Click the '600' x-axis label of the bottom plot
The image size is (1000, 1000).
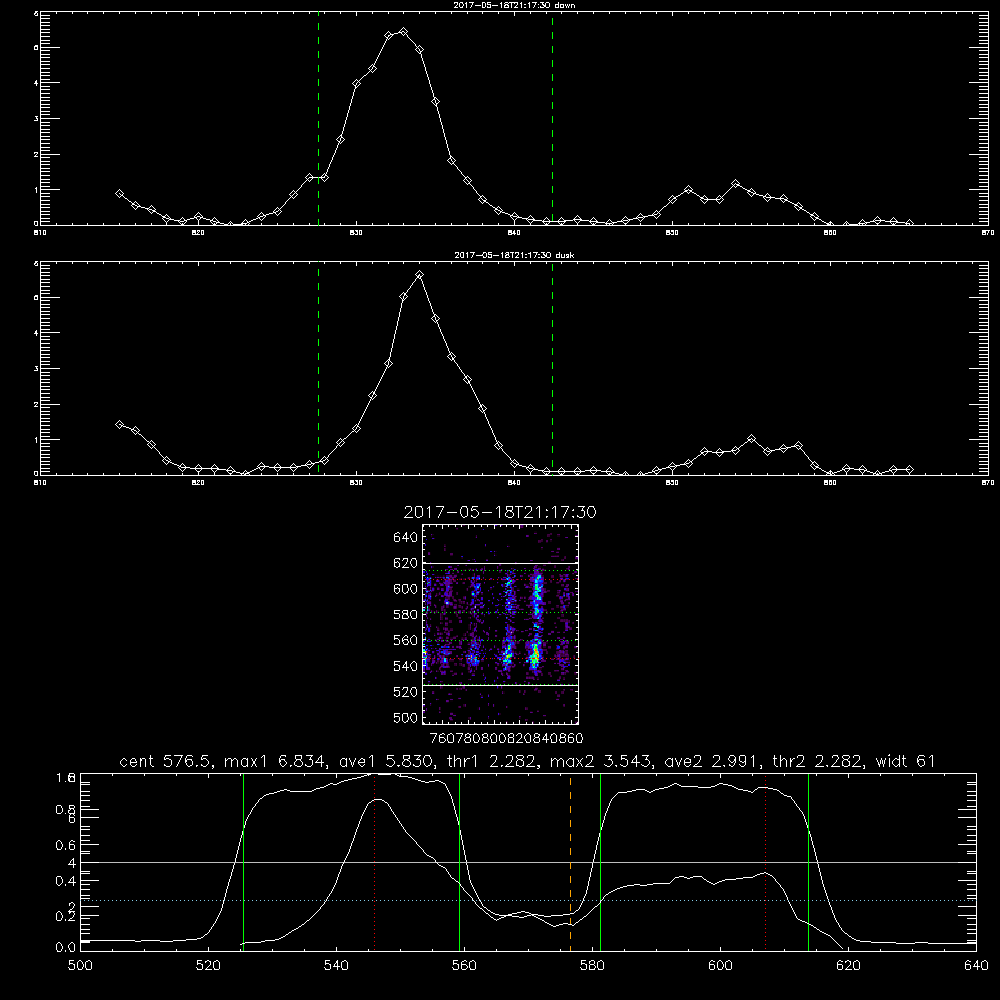click(720, 965)
